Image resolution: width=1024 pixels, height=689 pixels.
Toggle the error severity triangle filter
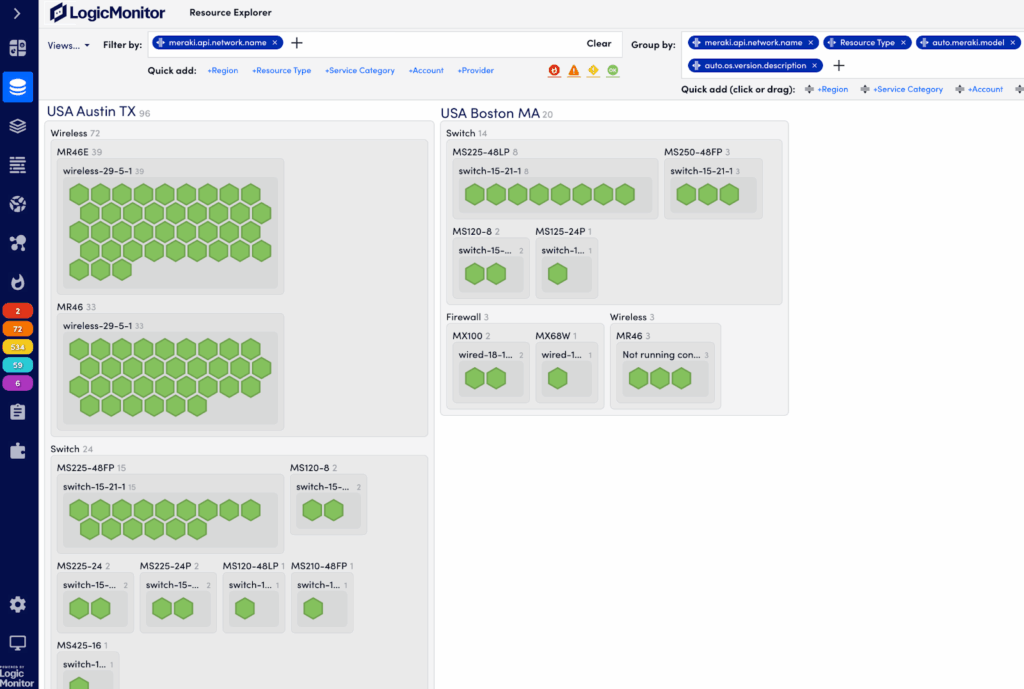[574, 71]
